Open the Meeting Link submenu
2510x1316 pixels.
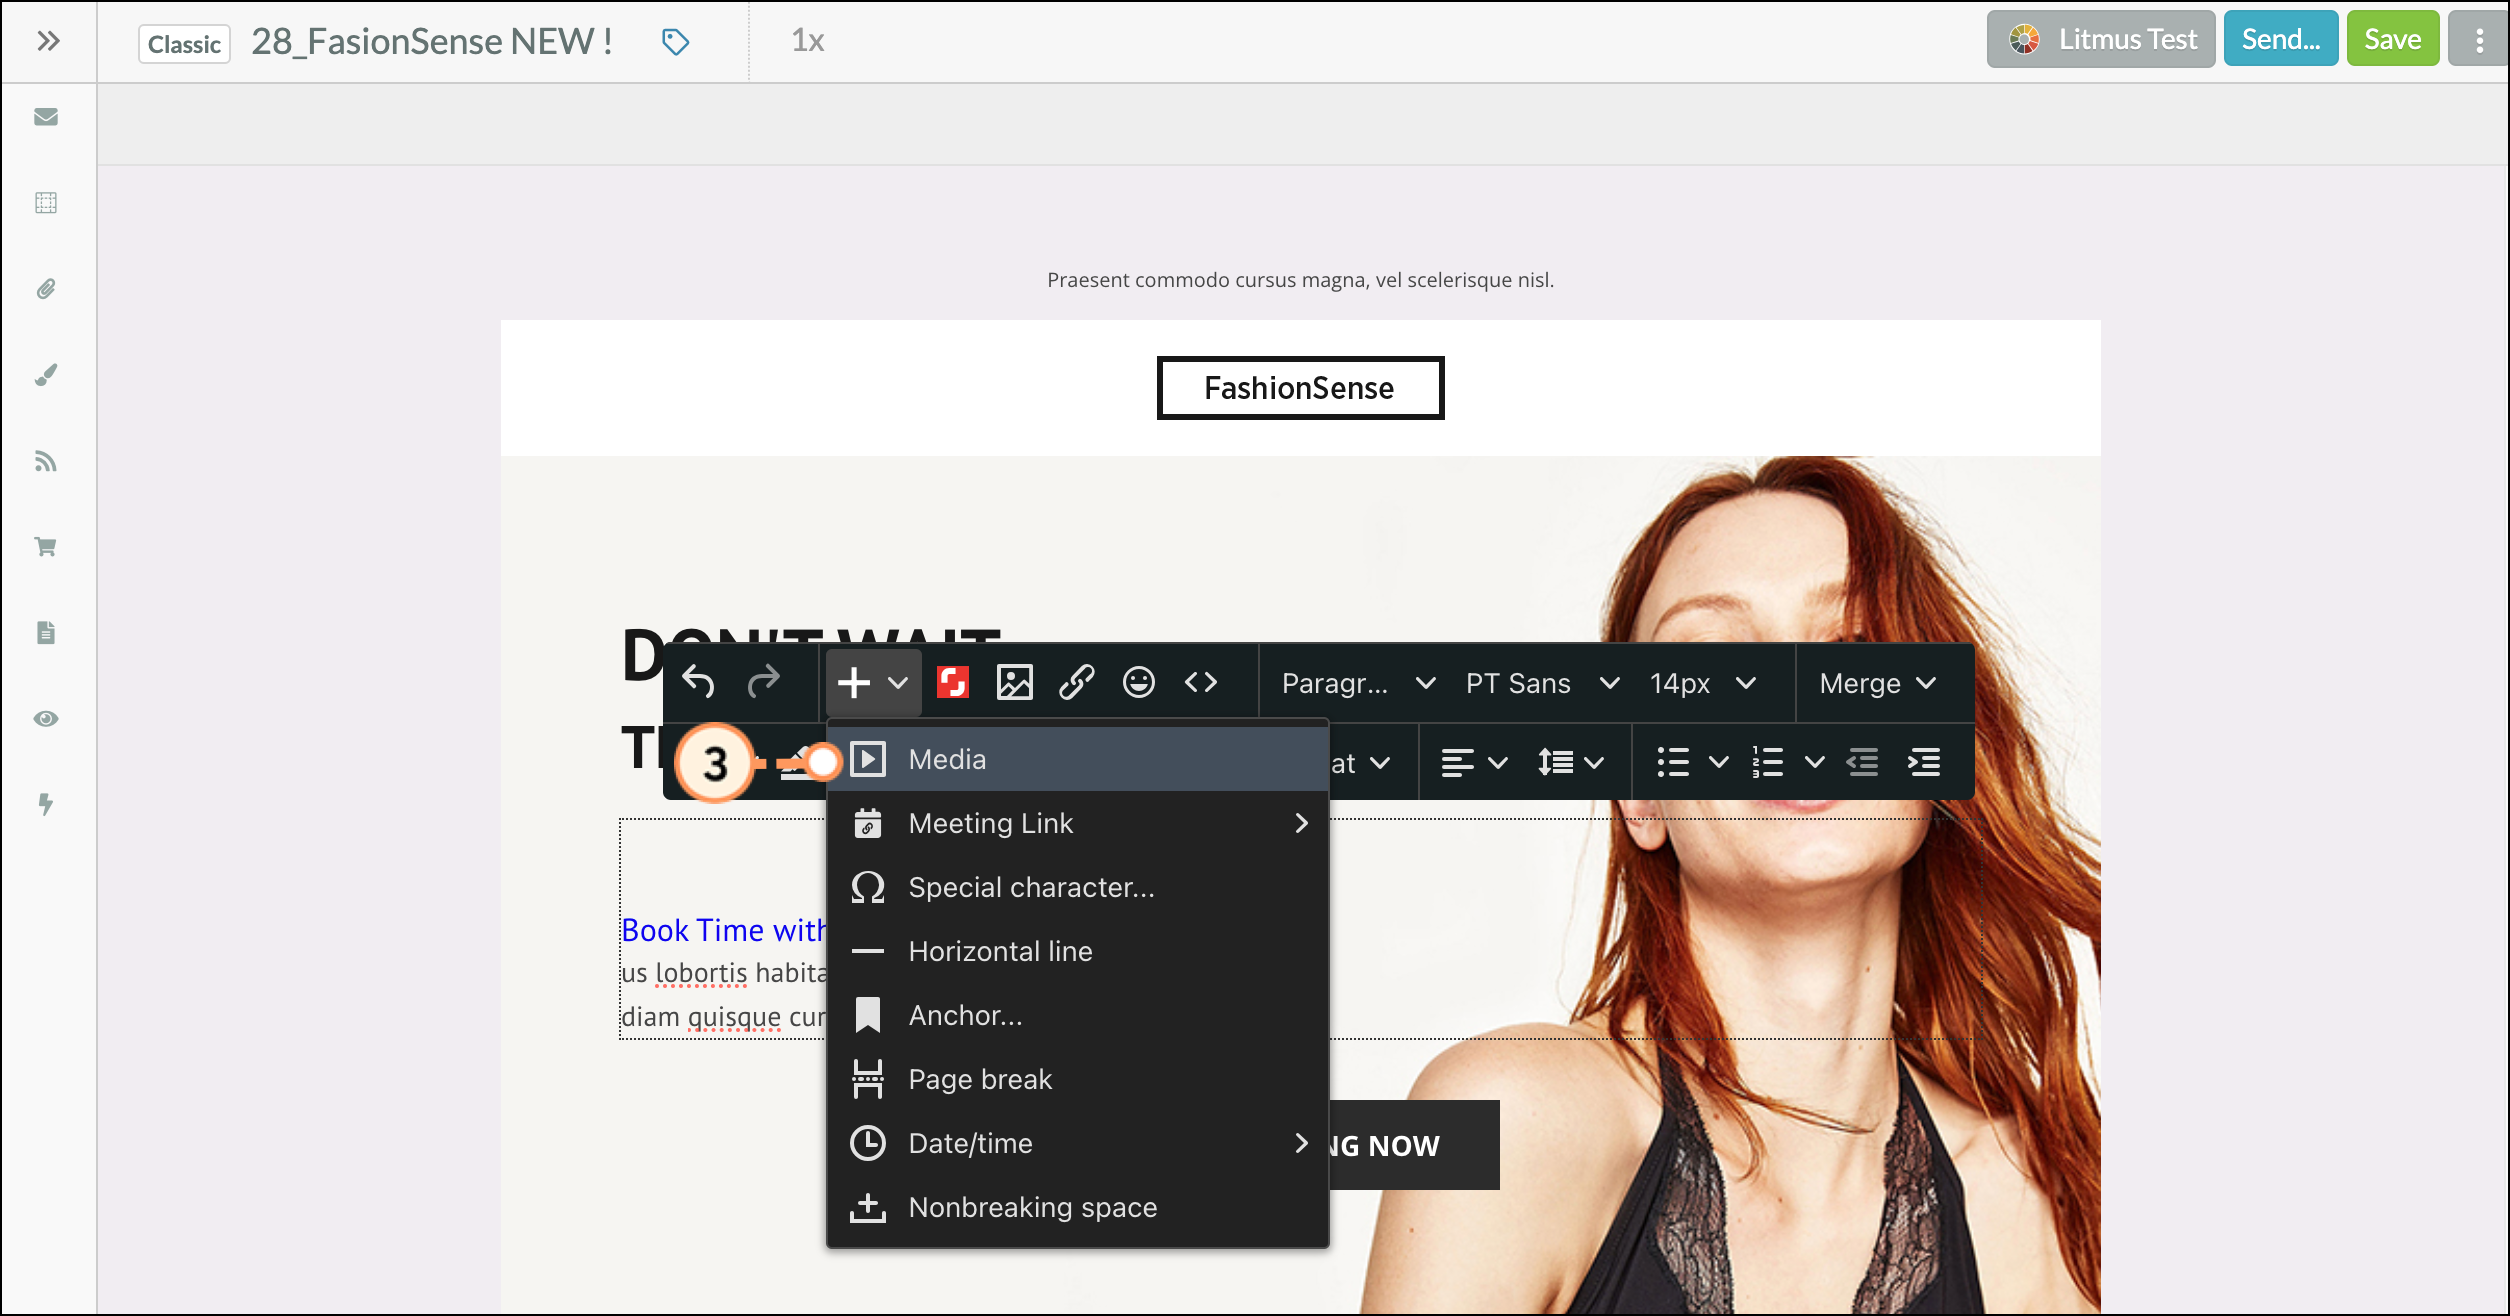tap(1078, 823)
